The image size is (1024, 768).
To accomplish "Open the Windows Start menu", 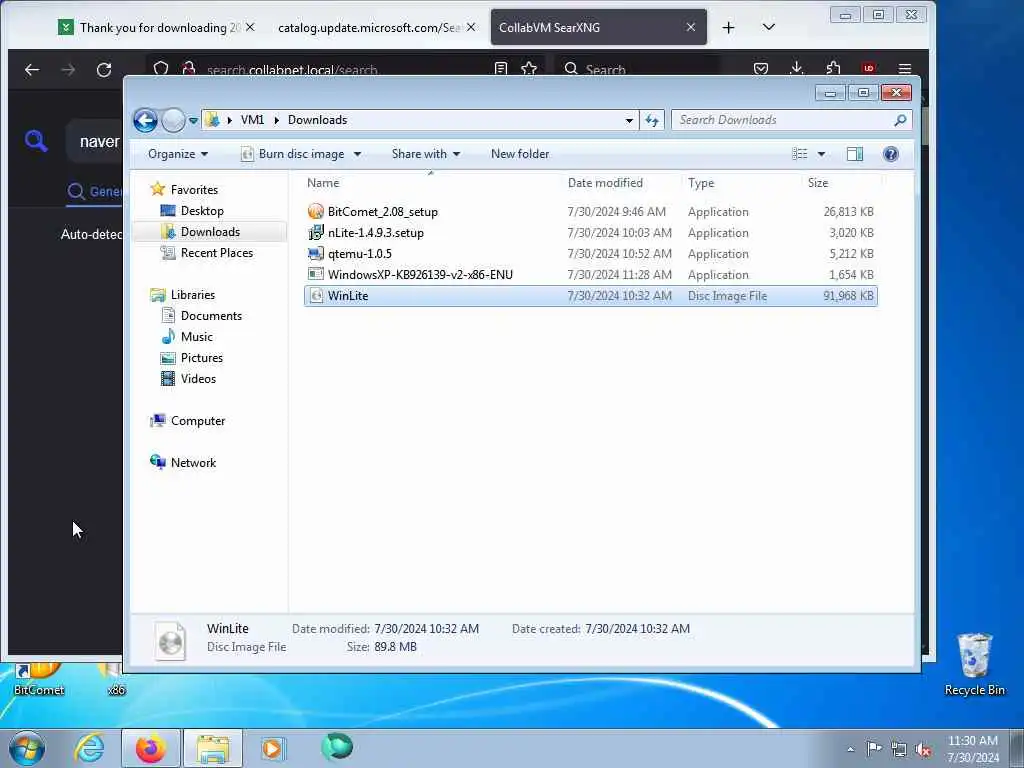I will pos(27,748).
